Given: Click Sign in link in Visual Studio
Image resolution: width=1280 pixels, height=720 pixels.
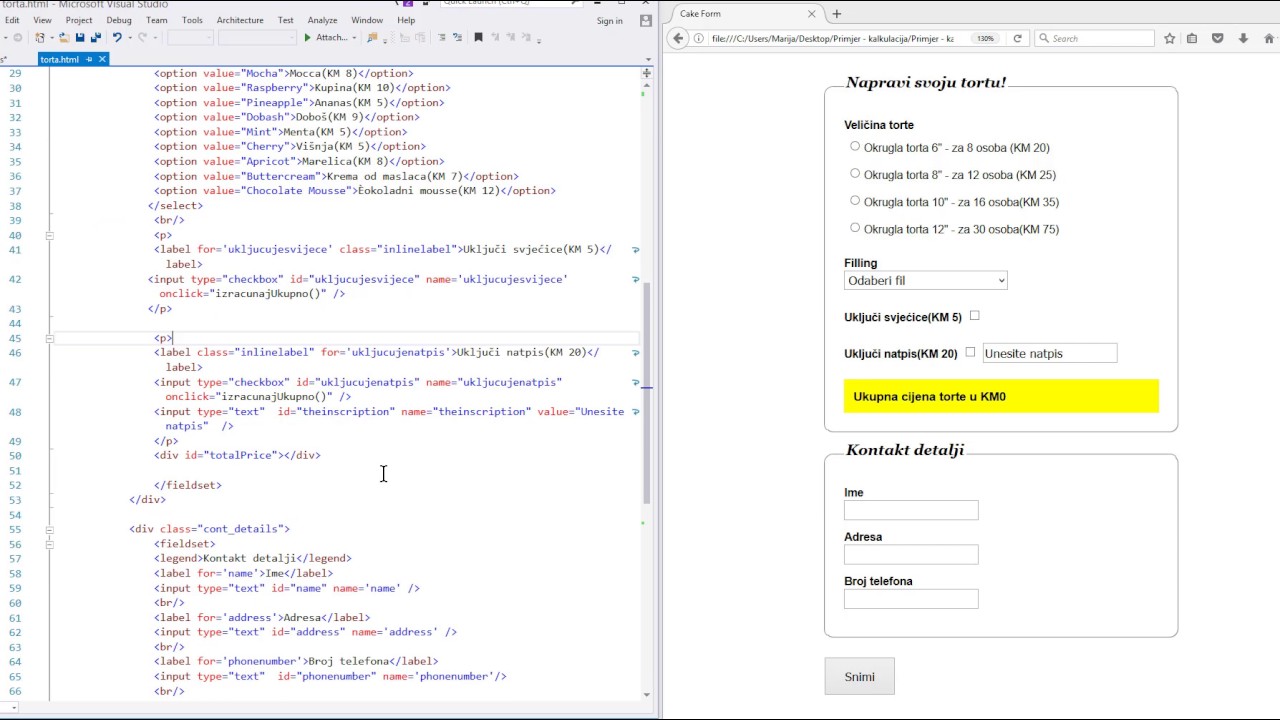Looking at the screenshot, I should point(609,21).
